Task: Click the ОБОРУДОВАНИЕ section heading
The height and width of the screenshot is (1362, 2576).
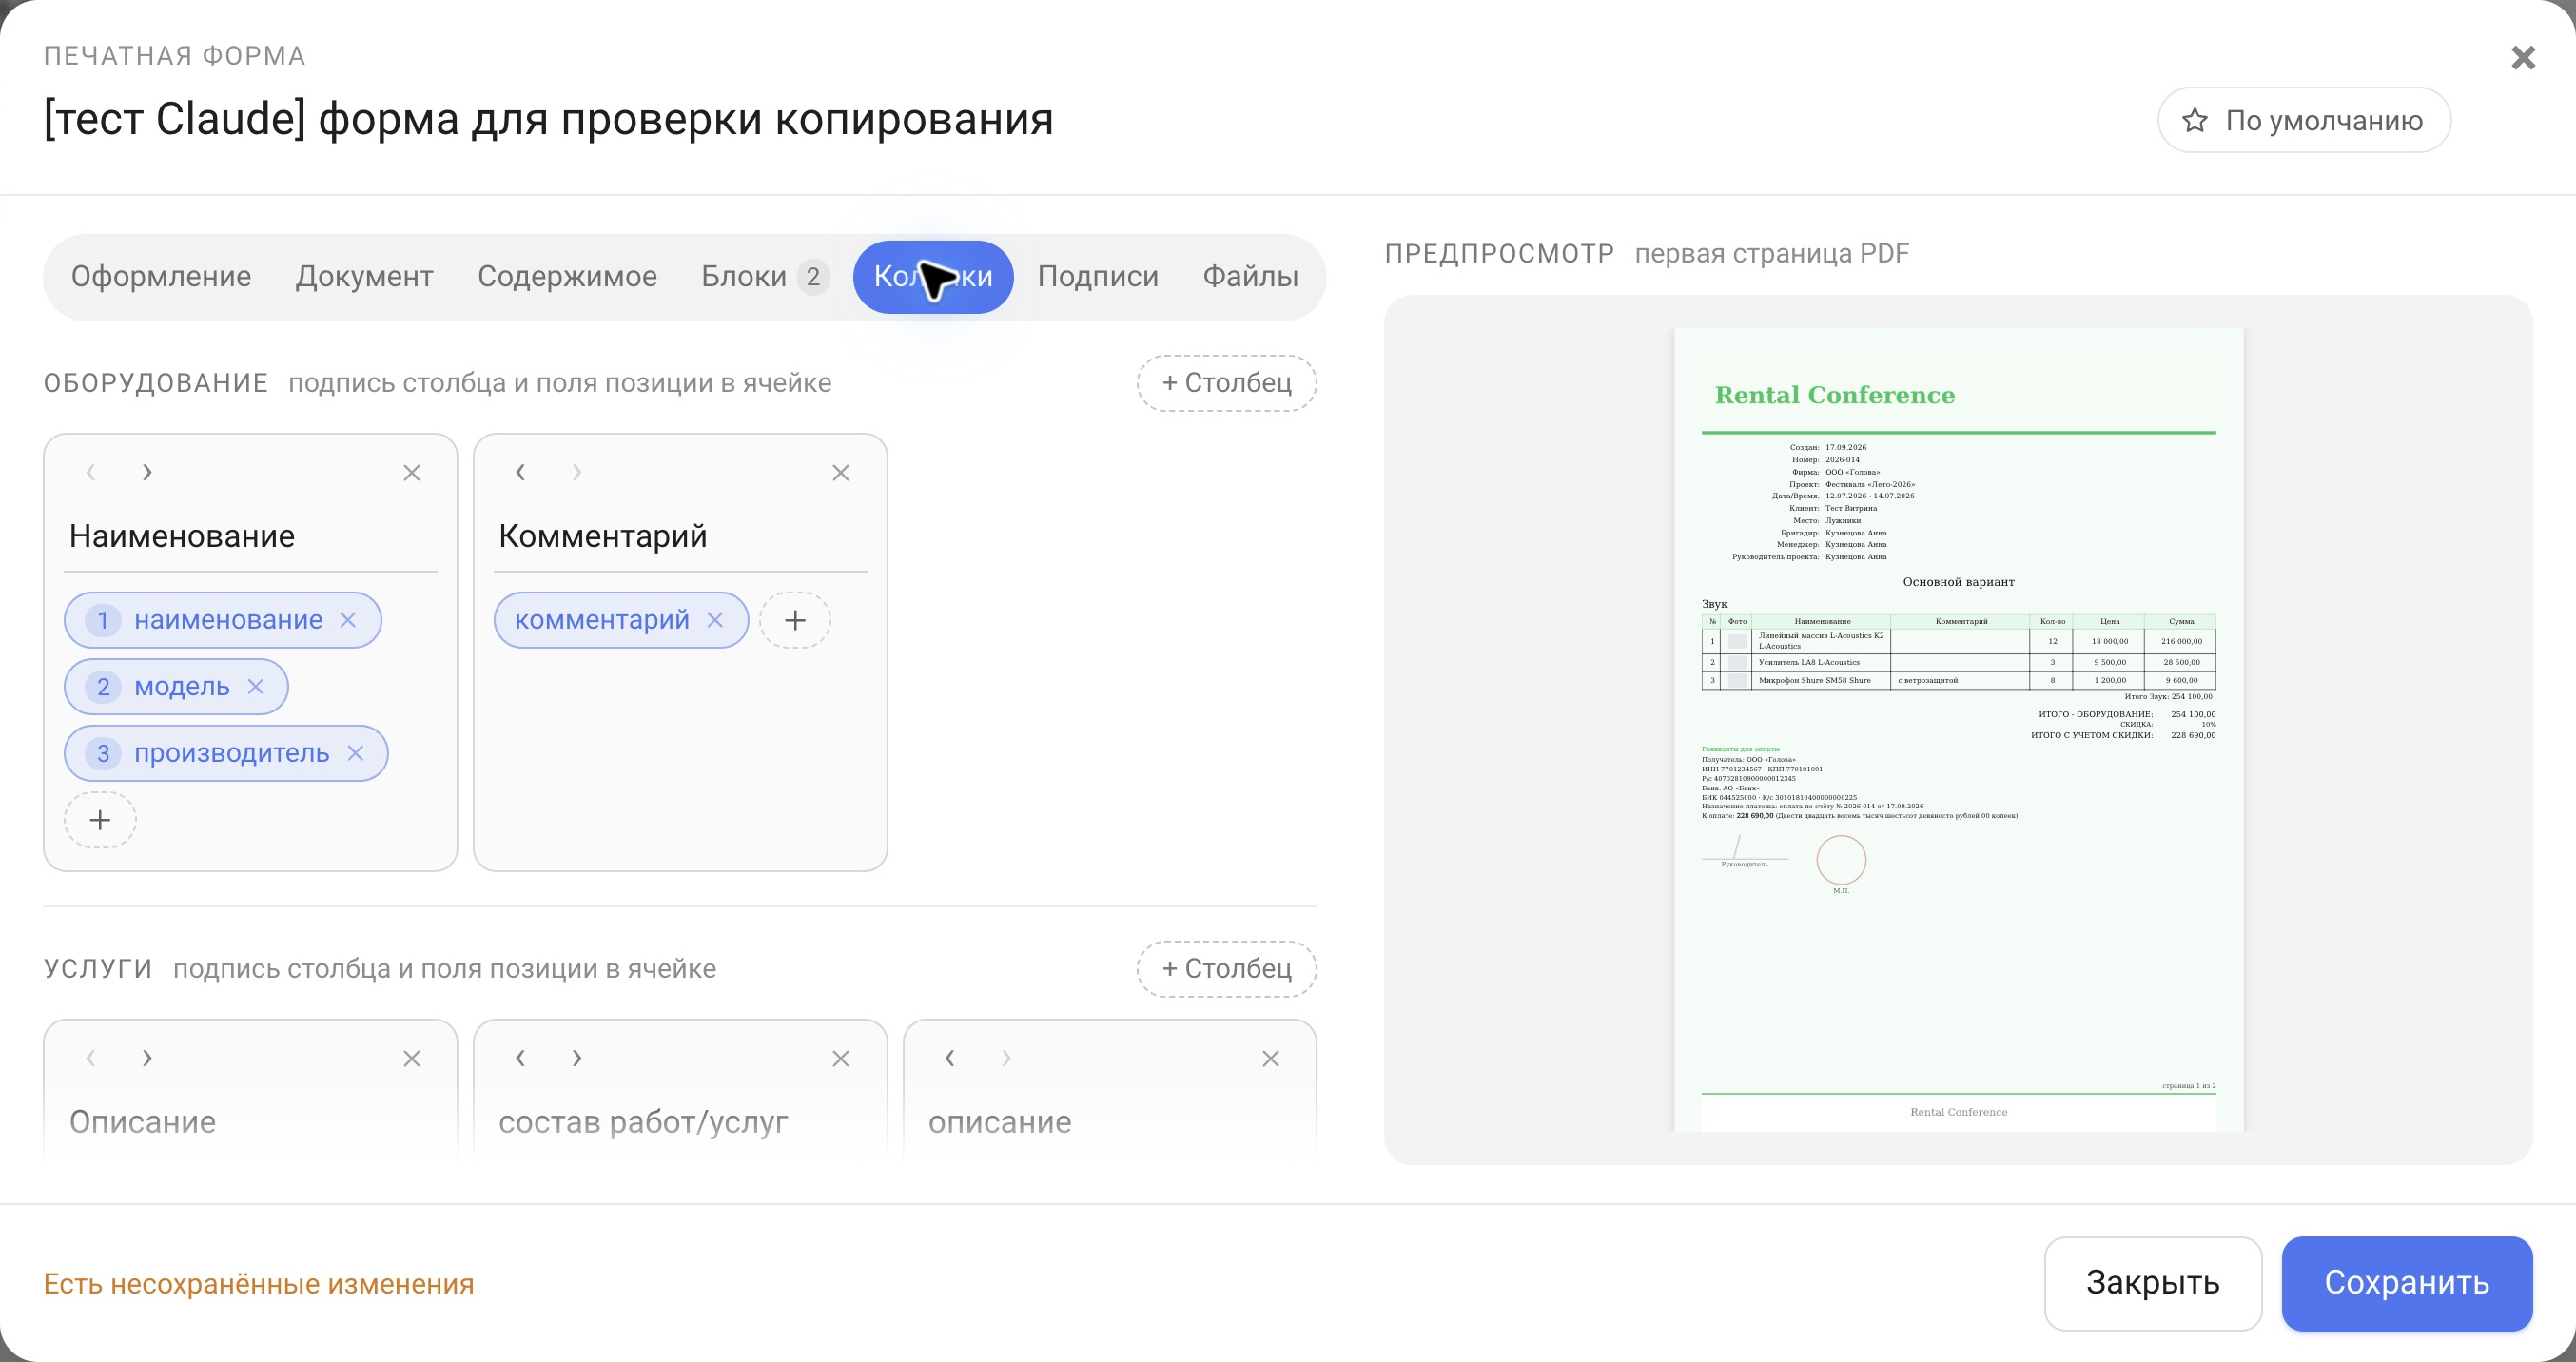Action: click(x=156, y=383)
